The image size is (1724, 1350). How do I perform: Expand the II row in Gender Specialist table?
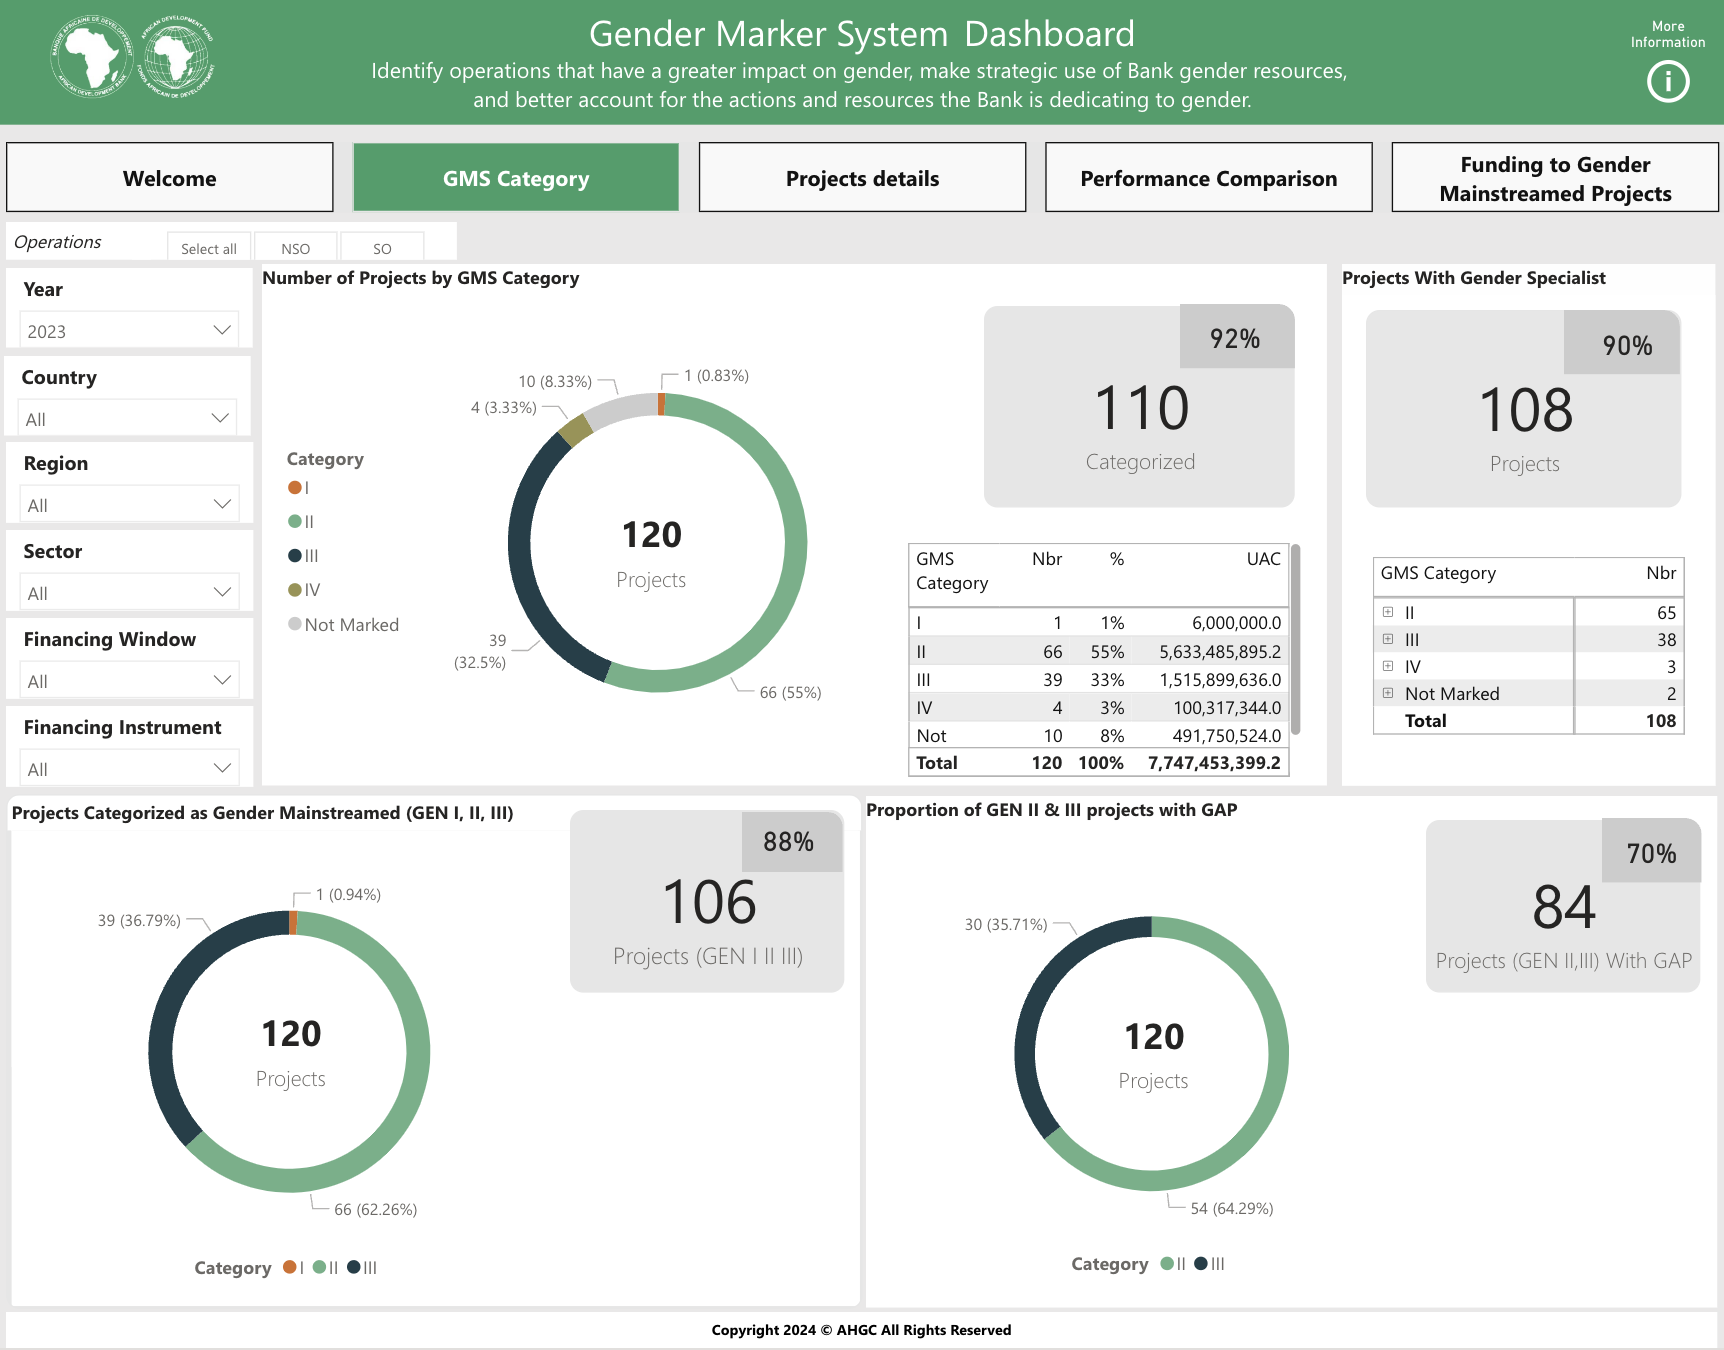click(1388, 612)
